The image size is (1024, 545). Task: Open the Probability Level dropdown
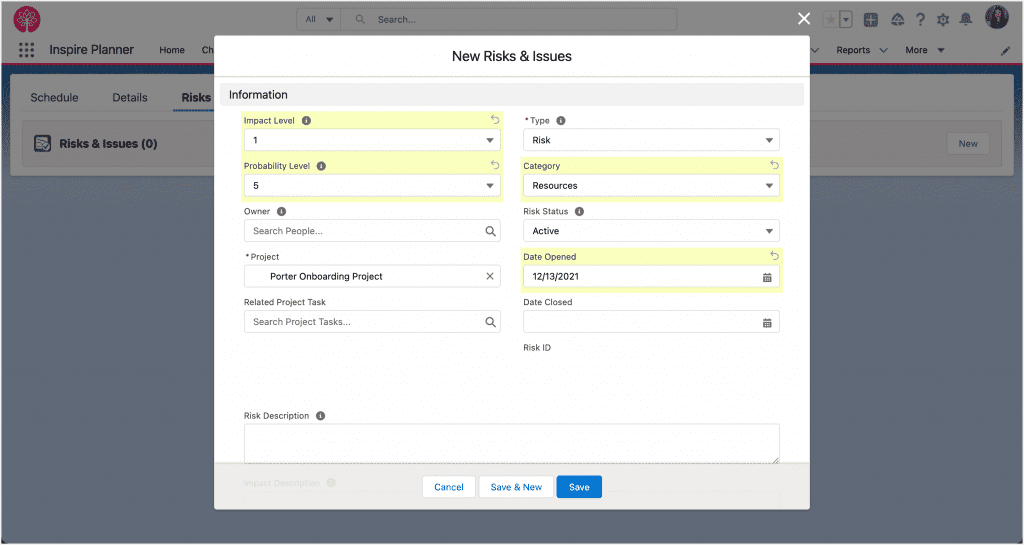pos(372,185)
